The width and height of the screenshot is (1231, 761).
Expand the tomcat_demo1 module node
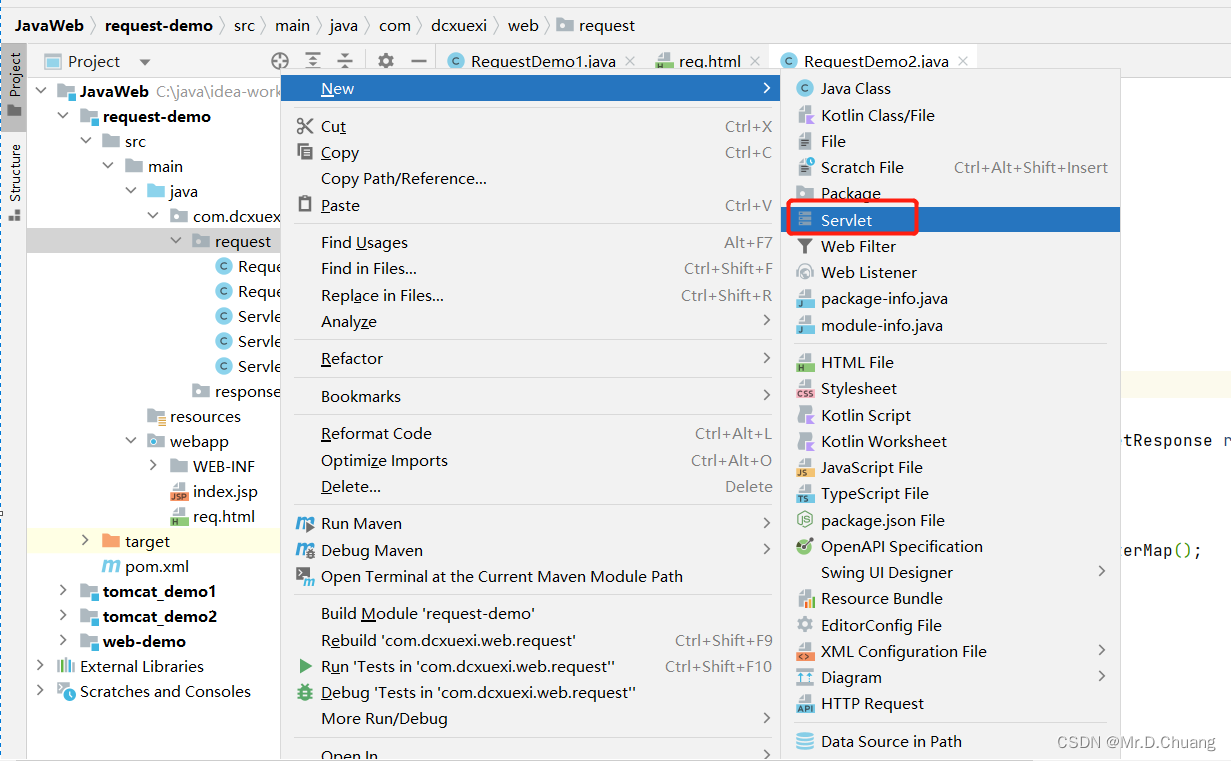click(63, 591)
